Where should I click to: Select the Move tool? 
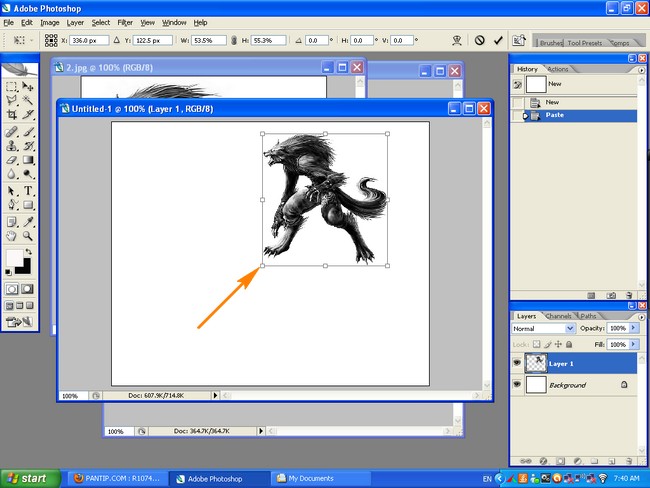28,86
